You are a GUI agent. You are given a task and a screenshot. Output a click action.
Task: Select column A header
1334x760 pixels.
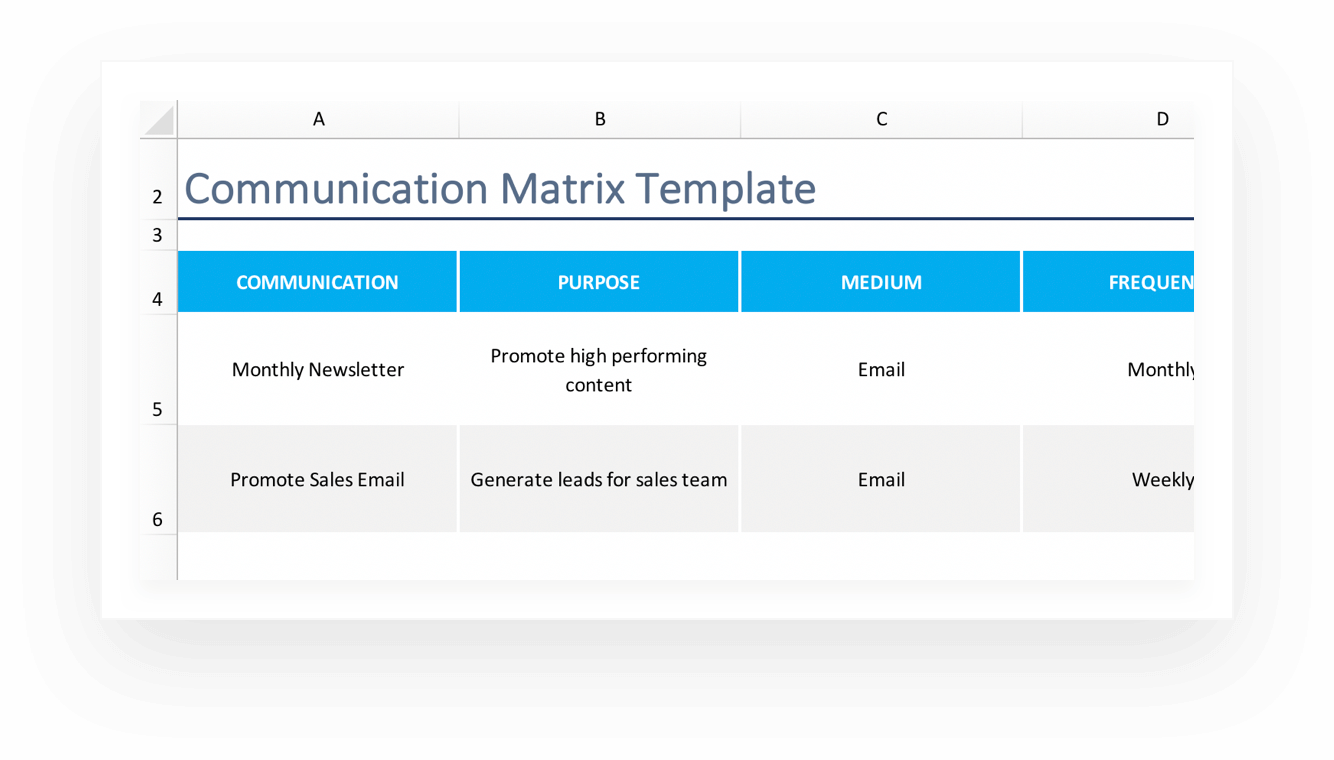coord(318,118)
